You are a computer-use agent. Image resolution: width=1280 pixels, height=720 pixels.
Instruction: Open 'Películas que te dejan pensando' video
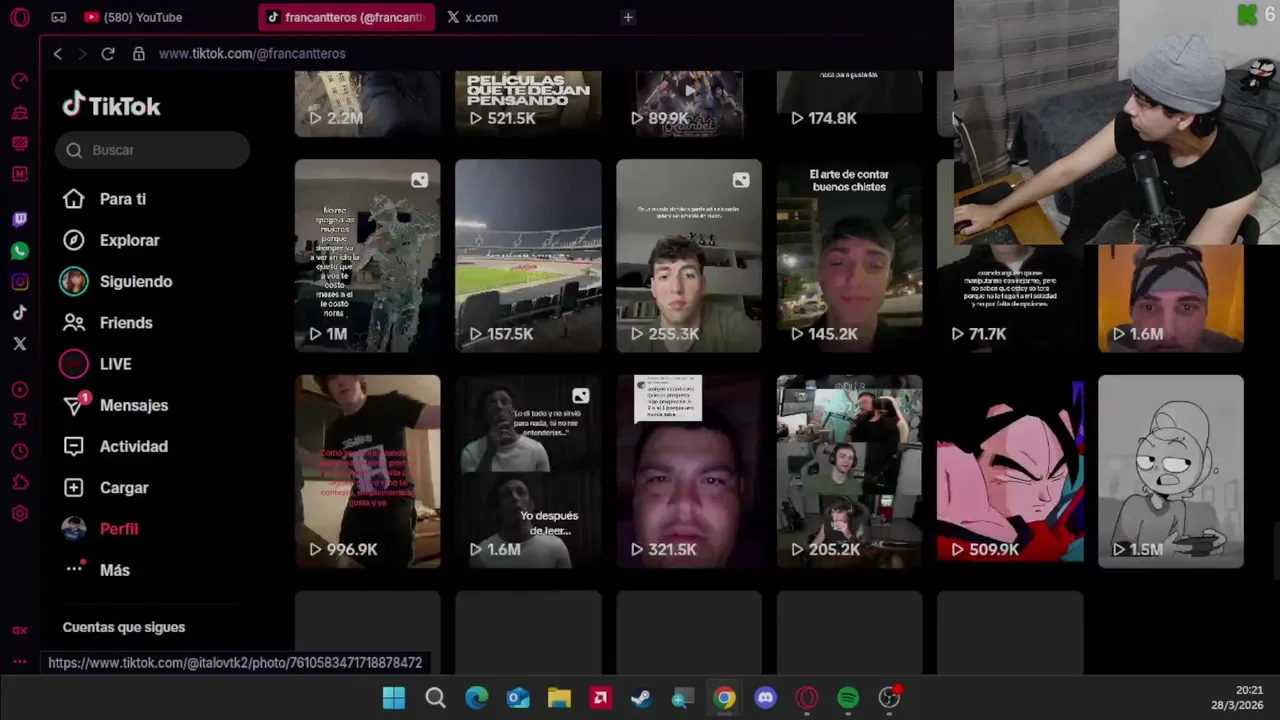528,103
